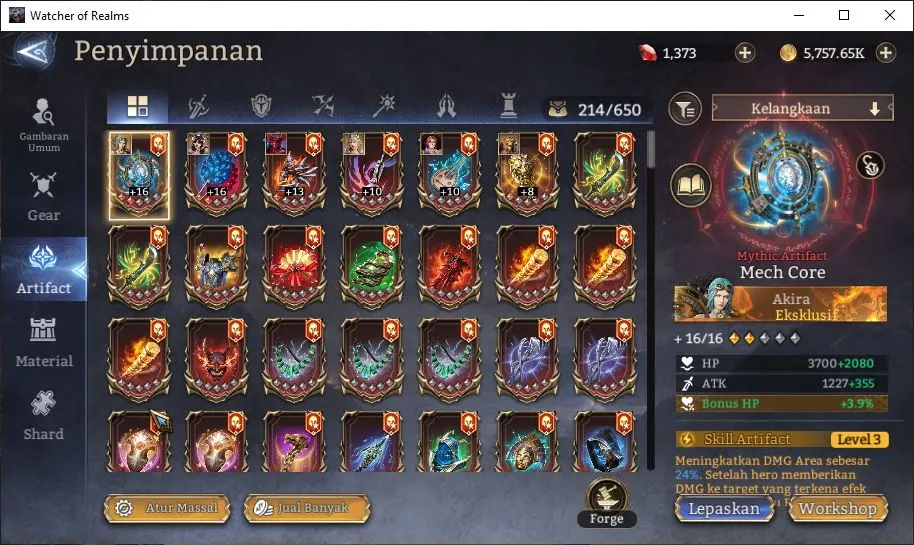Click the Lepaskan button
The width and height of the screenshot is (914, 545).
[724, 508]
